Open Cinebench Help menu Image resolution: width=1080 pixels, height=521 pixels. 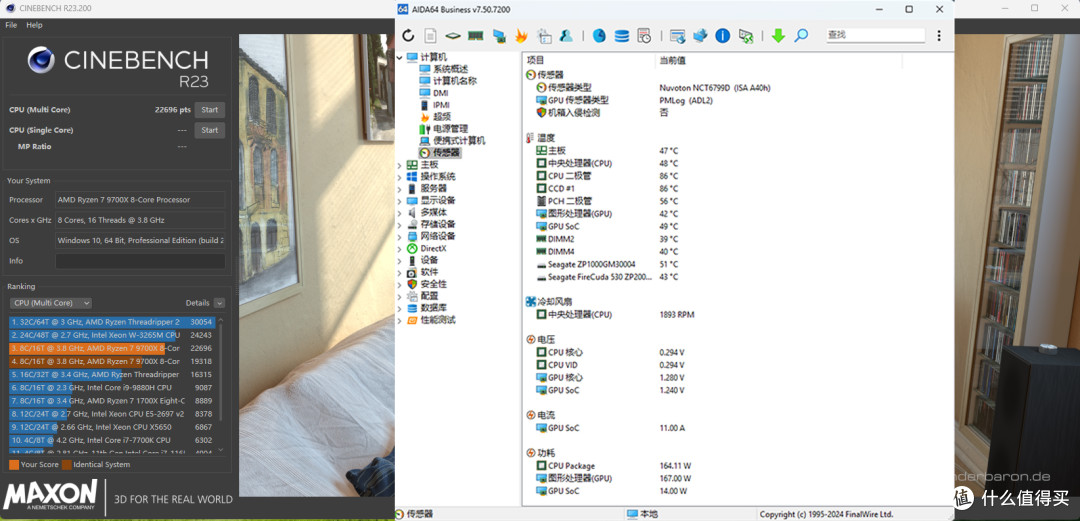(34, 25)
